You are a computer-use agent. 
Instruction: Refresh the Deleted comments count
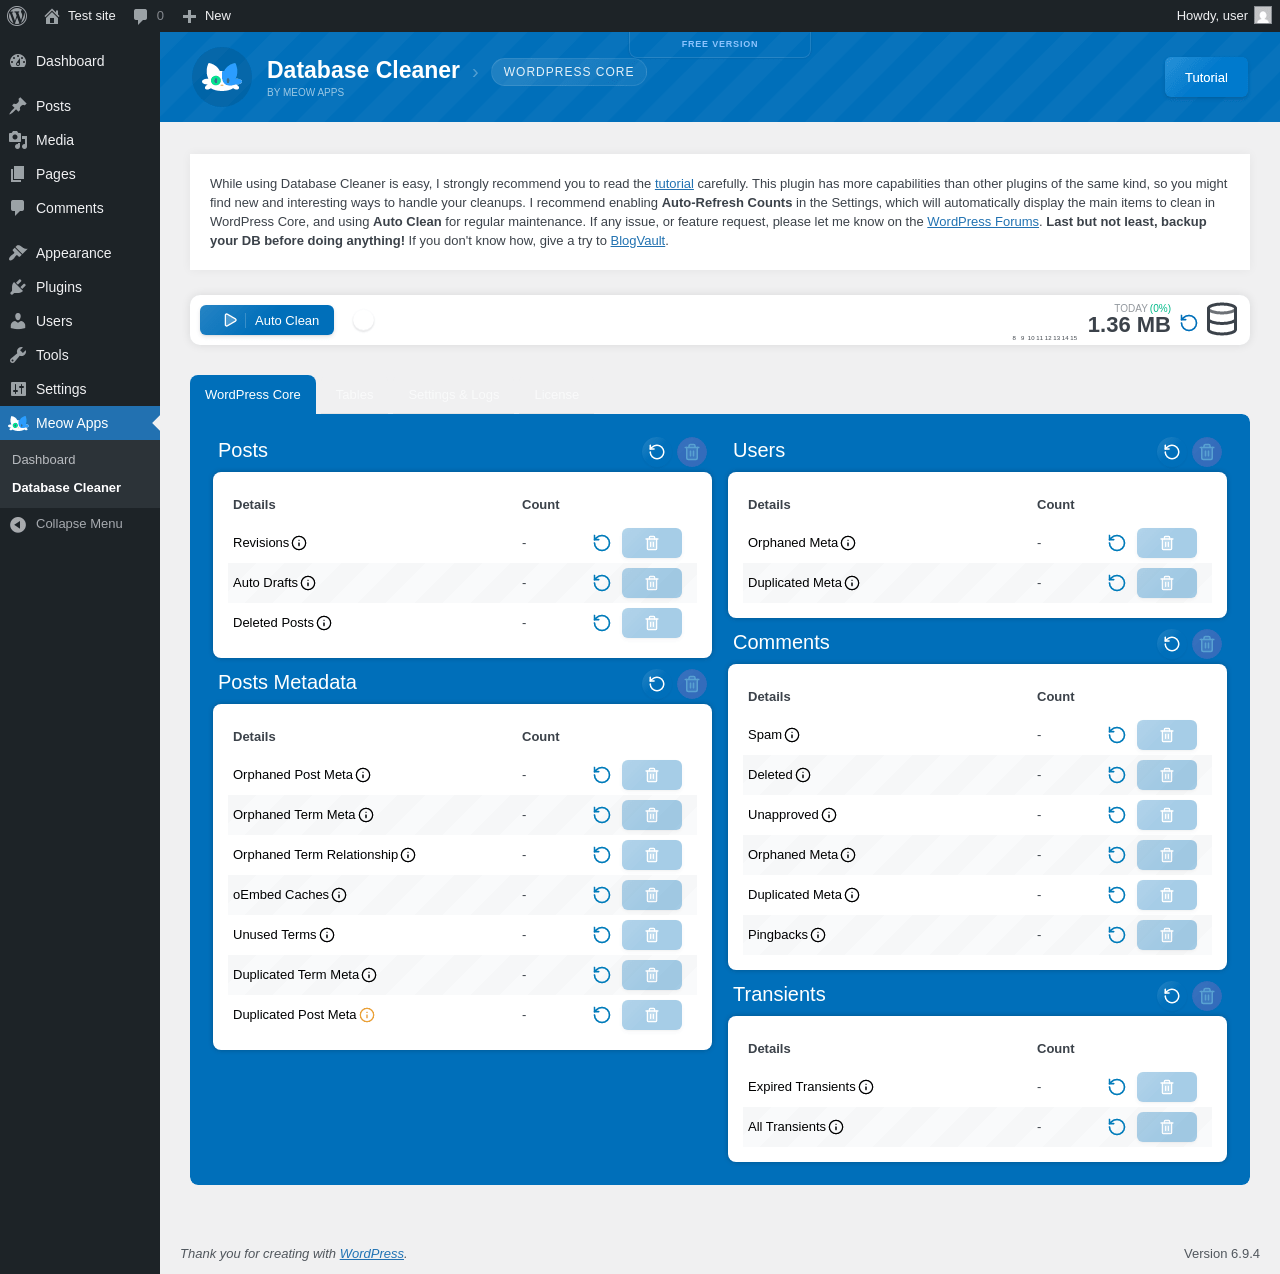(x=1117, y=775)
